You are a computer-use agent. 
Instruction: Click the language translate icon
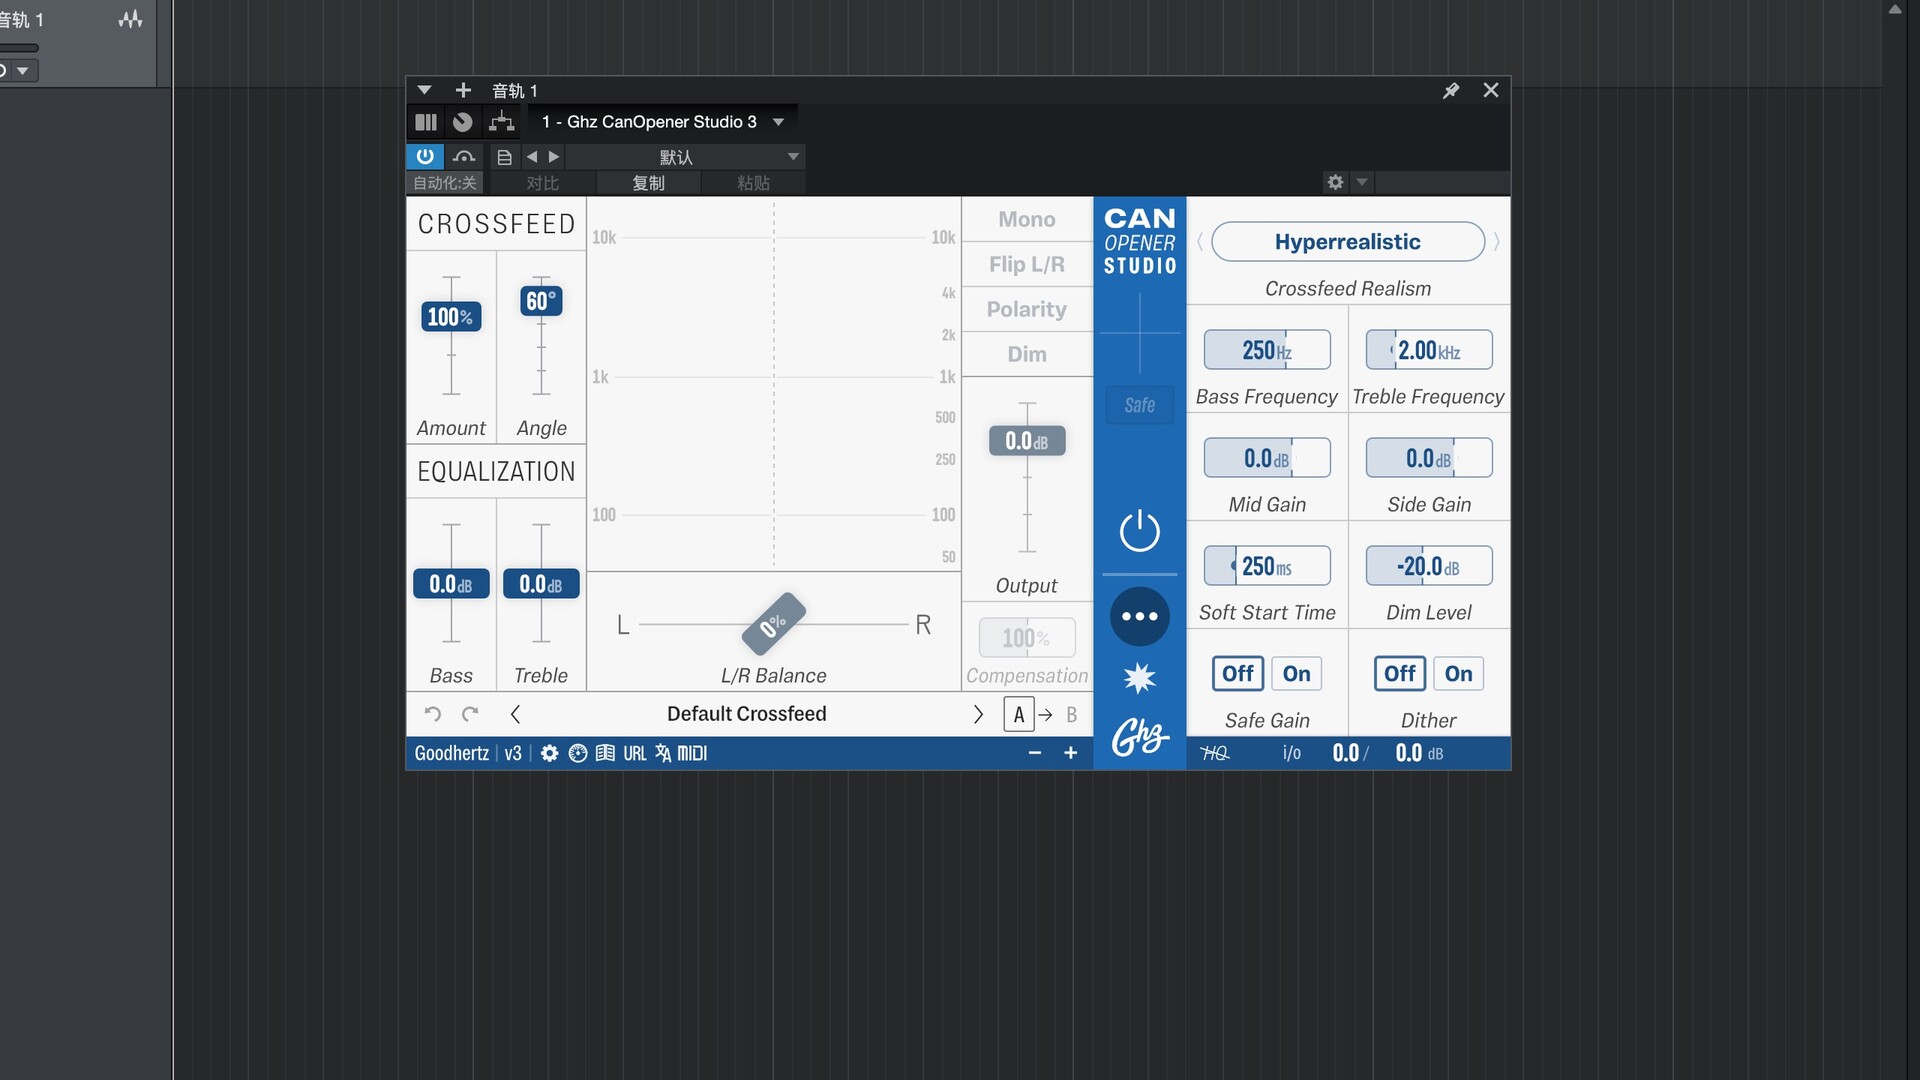tap(663, 753)
